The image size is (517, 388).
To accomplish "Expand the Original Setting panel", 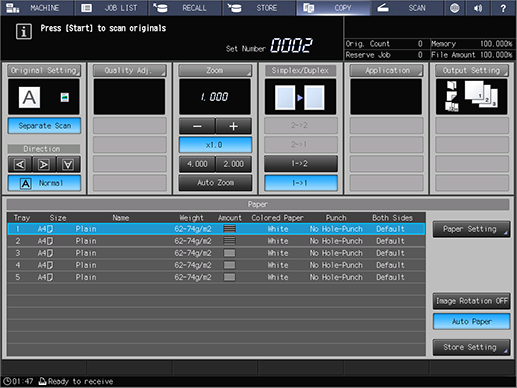I will click(x=44, y=70).
